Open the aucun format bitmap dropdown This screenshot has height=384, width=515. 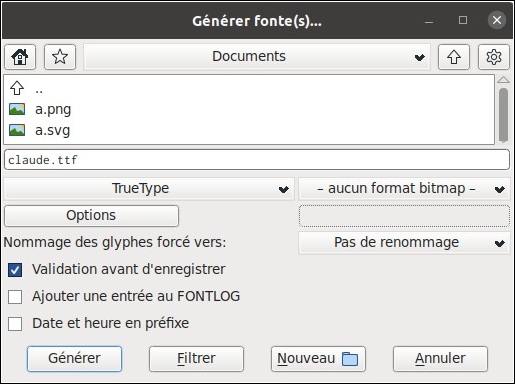[404, 189]
